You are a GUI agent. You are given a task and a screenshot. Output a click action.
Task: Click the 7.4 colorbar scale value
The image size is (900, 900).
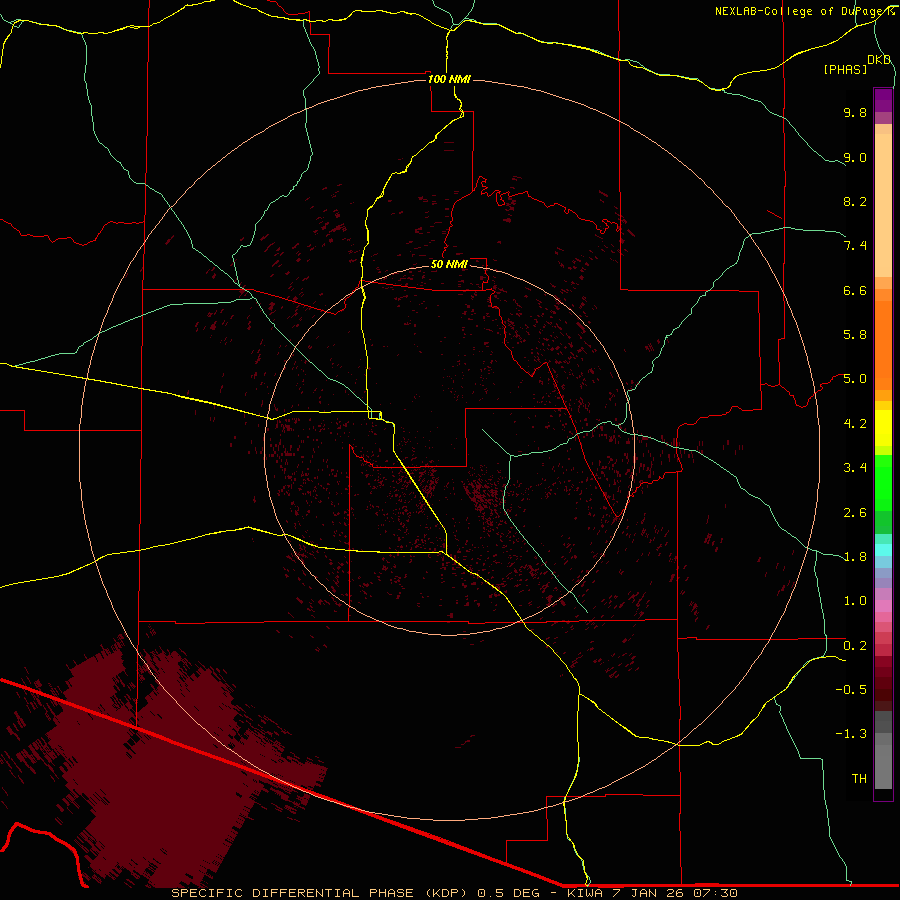click(x=855, y=246)
